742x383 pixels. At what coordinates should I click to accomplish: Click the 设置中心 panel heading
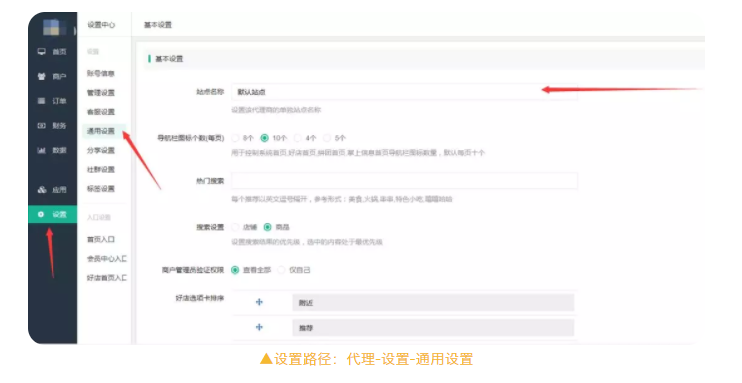coord(101,25)
